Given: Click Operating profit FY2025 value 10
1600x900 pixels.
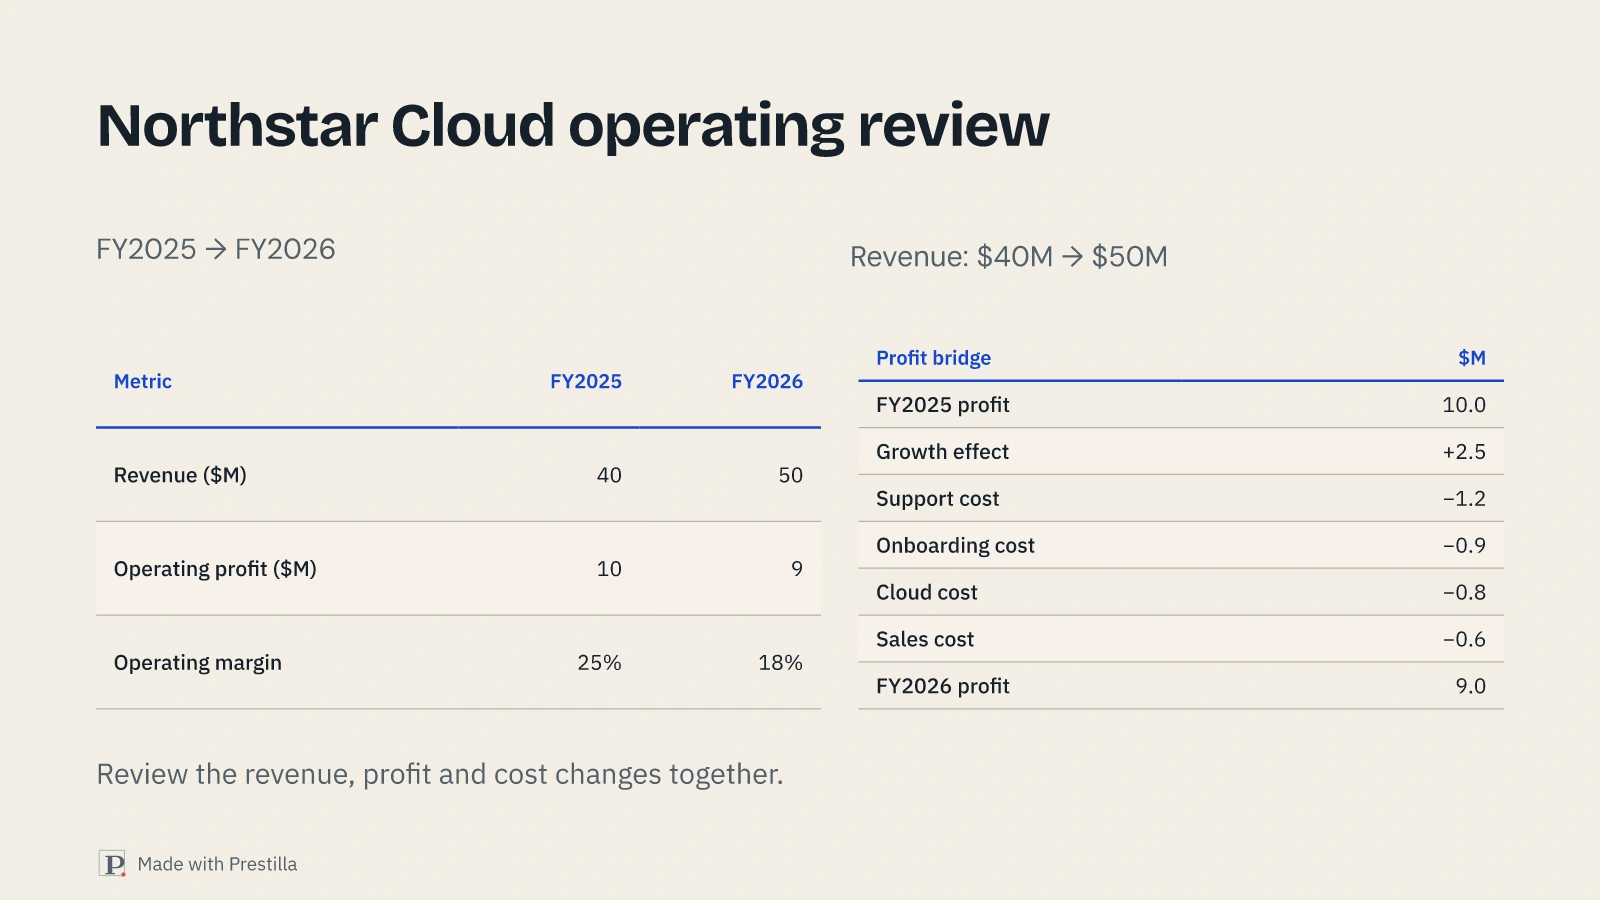Looking at the screenshot, I should 609,569.
